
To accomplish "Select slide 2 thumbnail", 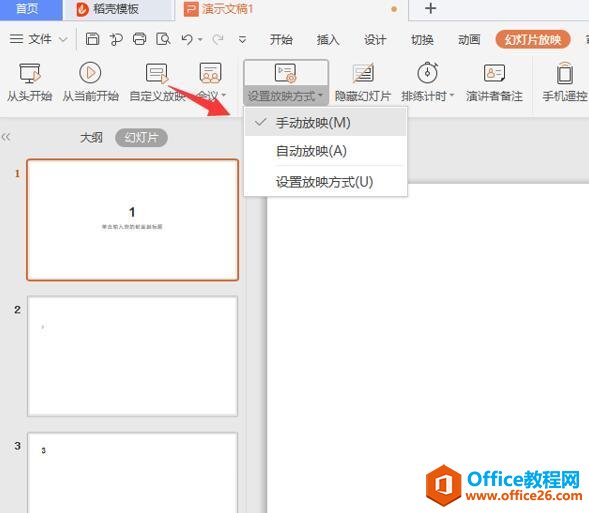I will click(133, 356).
